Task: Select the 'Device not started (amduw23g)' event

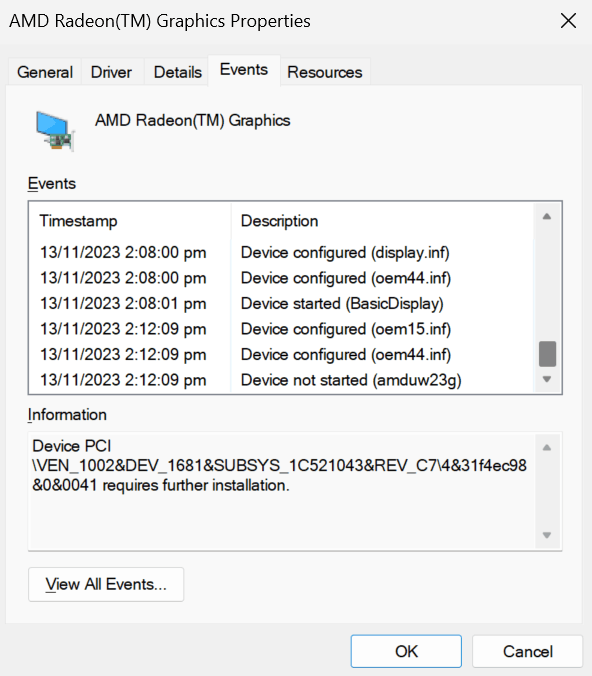Action: [x=282, y=380]
